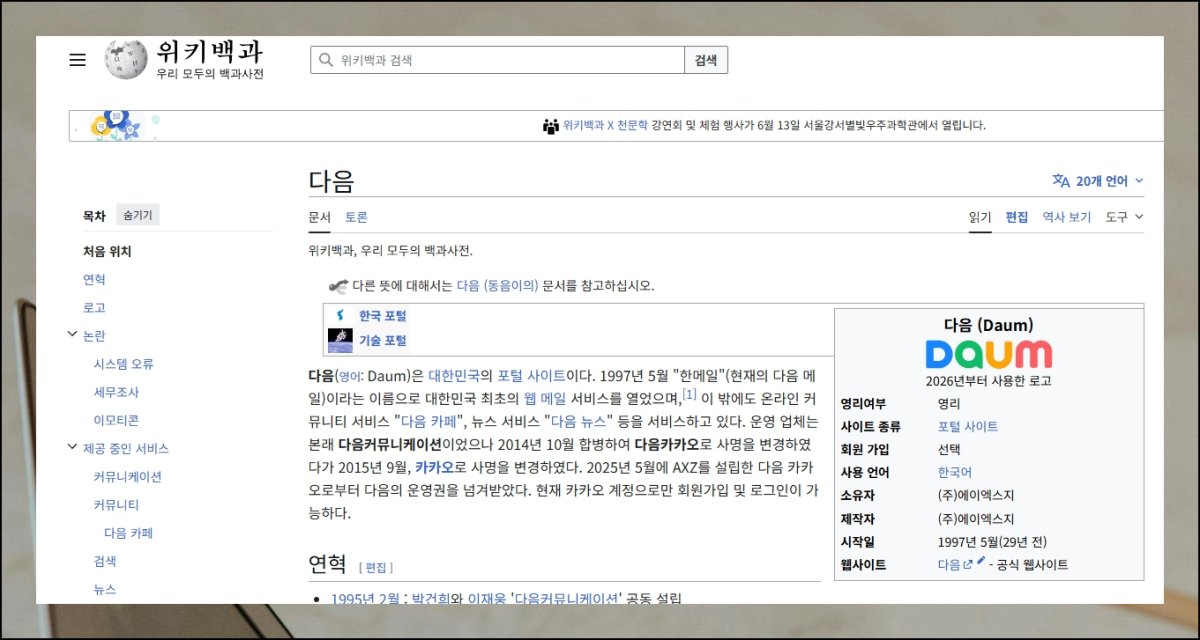Select the 편집 edit tab
The width and height of the screenshot is (1200, 640).
click(1017, 217)
